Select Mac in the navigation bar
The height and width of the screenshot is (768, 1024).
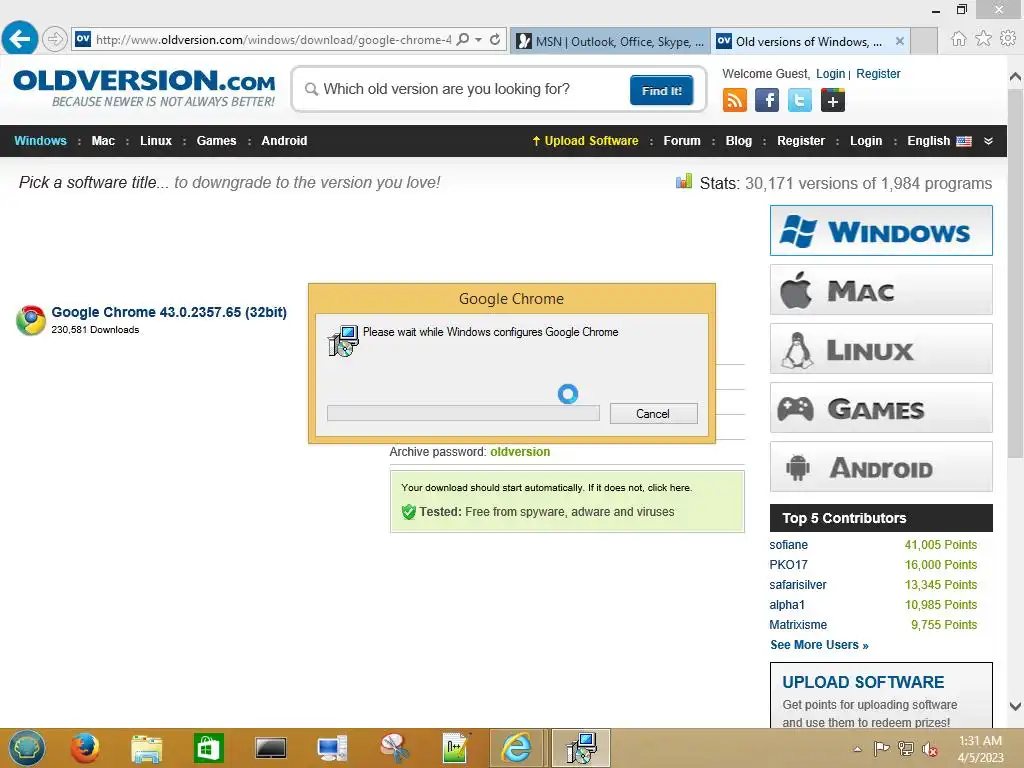pyautogui.click(x=103, y=141)
